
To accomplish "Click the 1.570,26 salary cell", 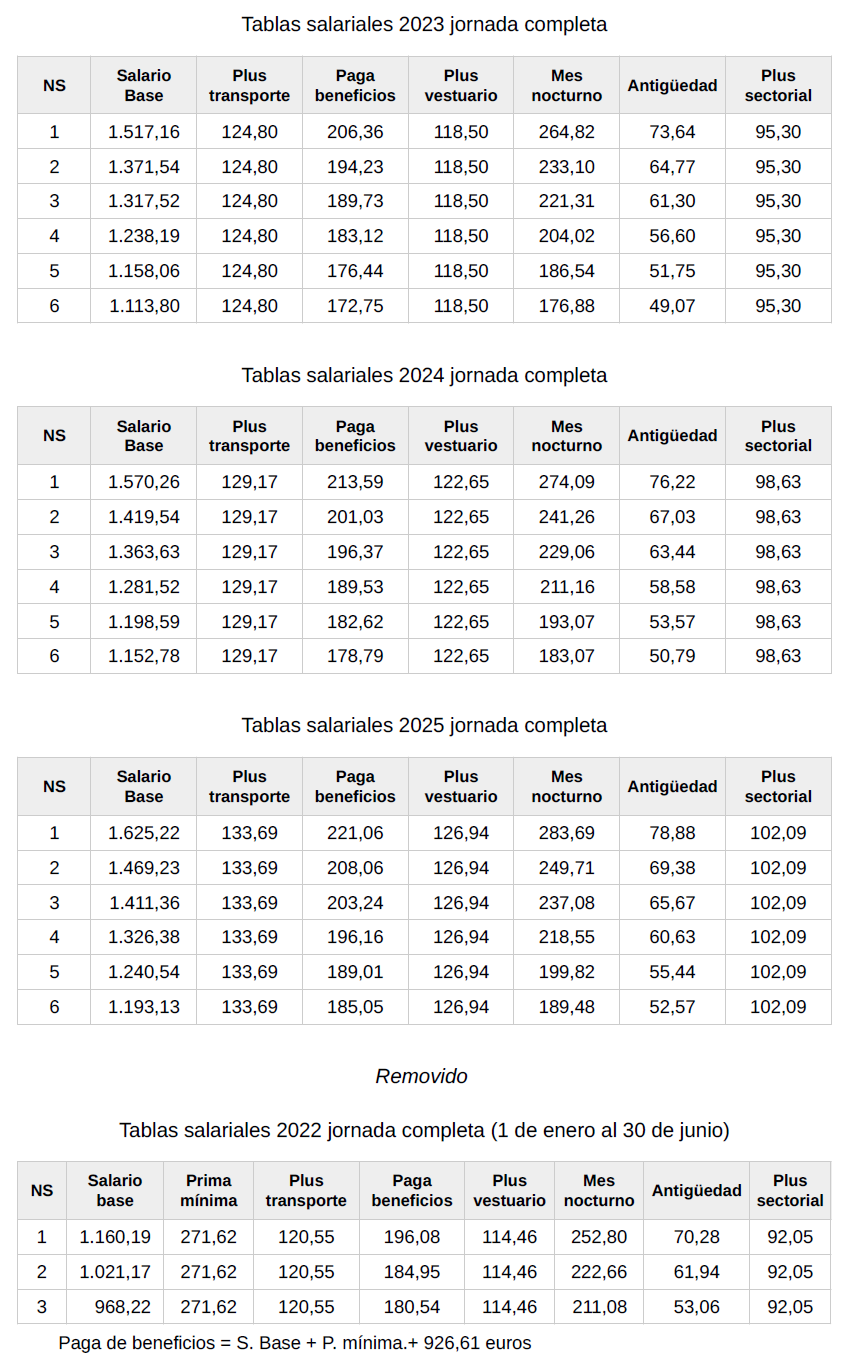I will (x=144, y=482).
